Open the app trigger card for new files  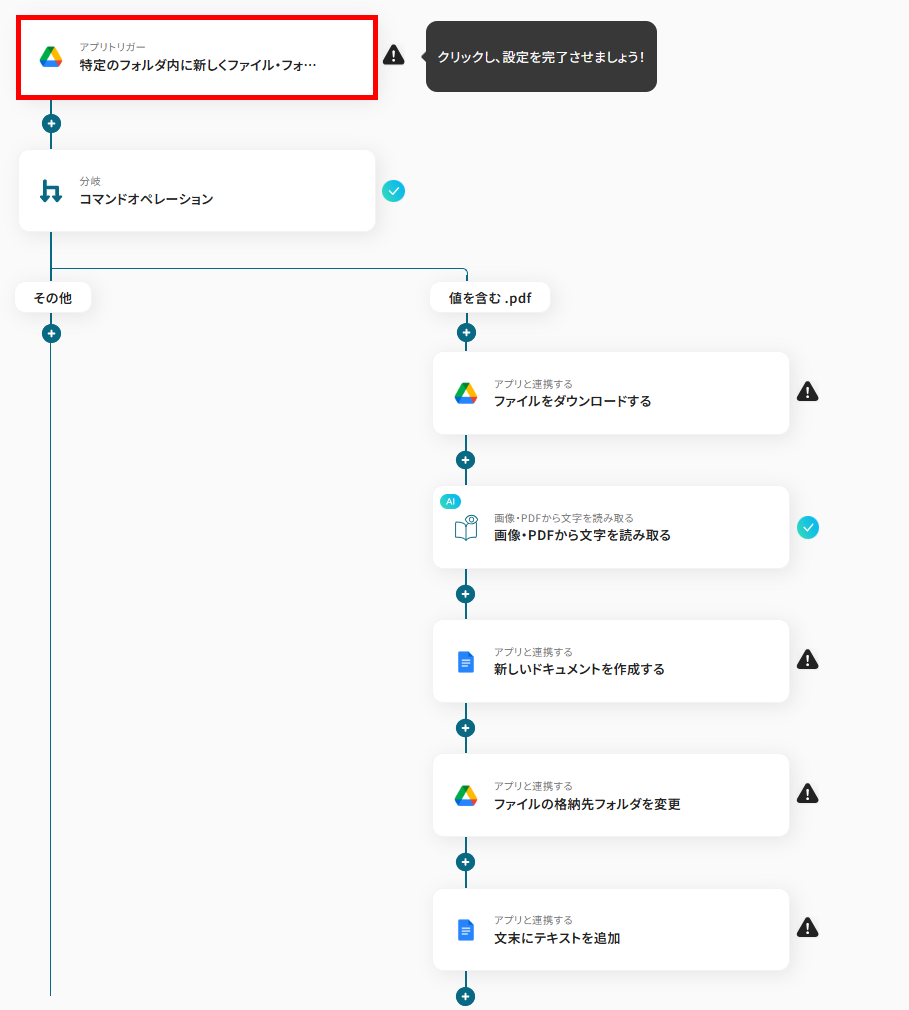coord(197,58)
